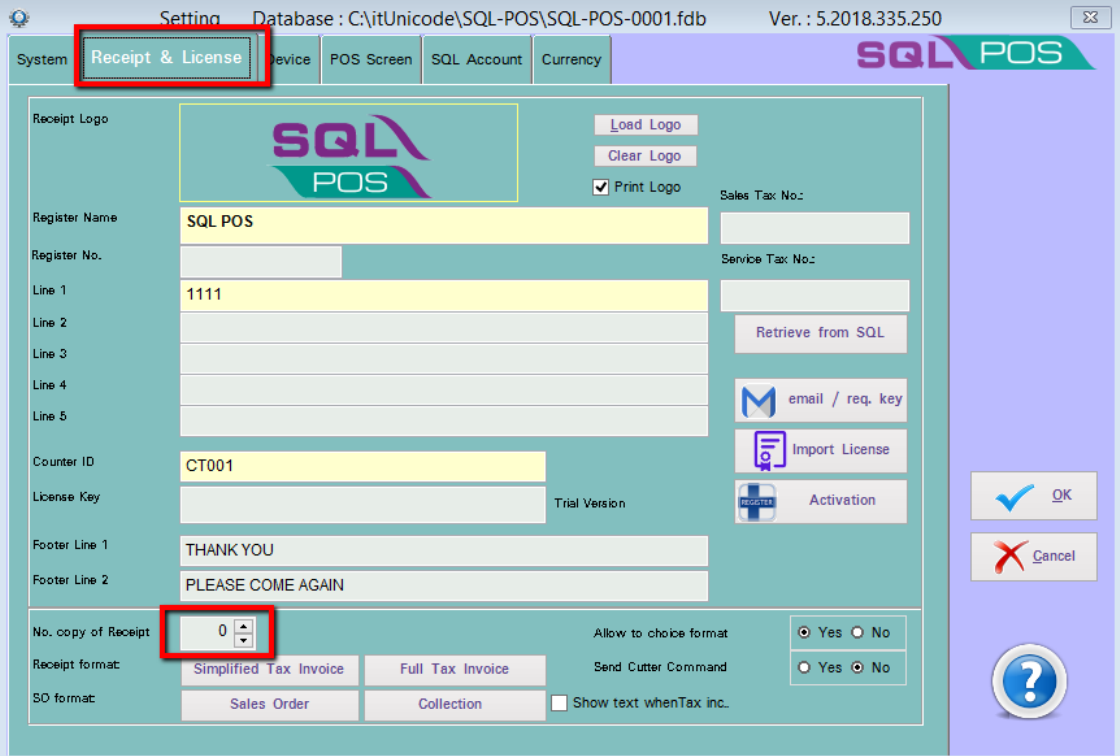Screen dimensions: 1120x756
Task: Click the Import License certificate icon
Action: click(767, 450)
